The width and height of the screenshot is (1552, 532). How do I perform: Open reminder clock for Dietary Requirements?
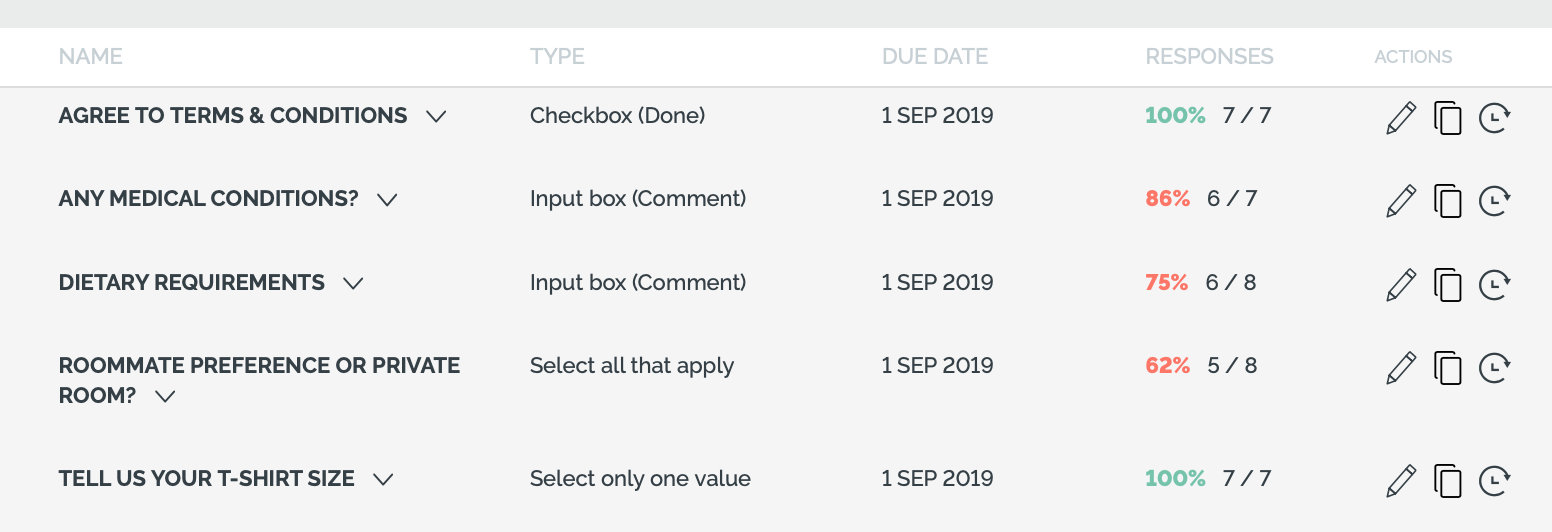point(1494,286)
